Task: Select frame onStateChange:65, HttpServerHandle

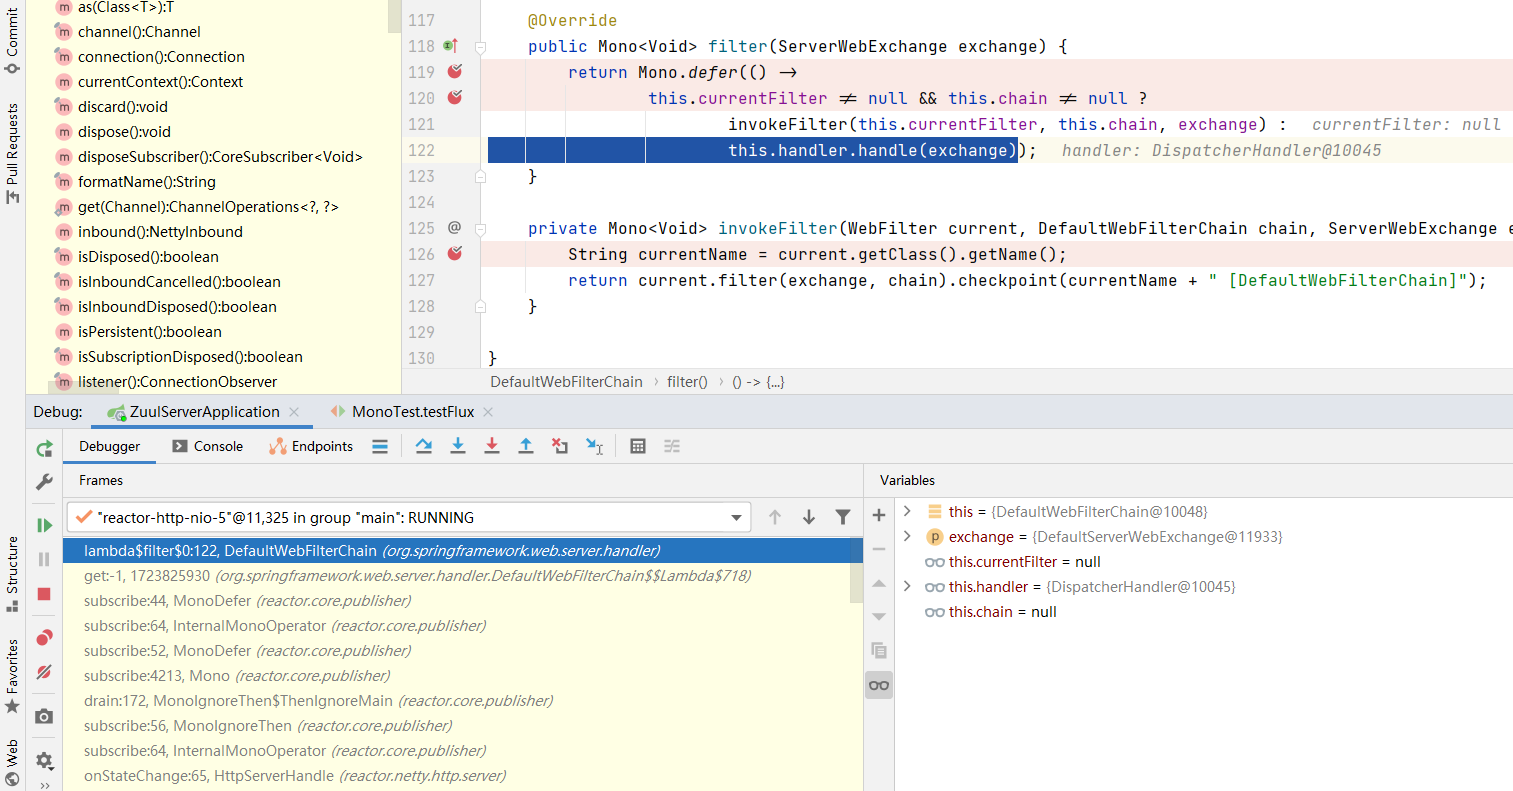Action: [456, 775]
